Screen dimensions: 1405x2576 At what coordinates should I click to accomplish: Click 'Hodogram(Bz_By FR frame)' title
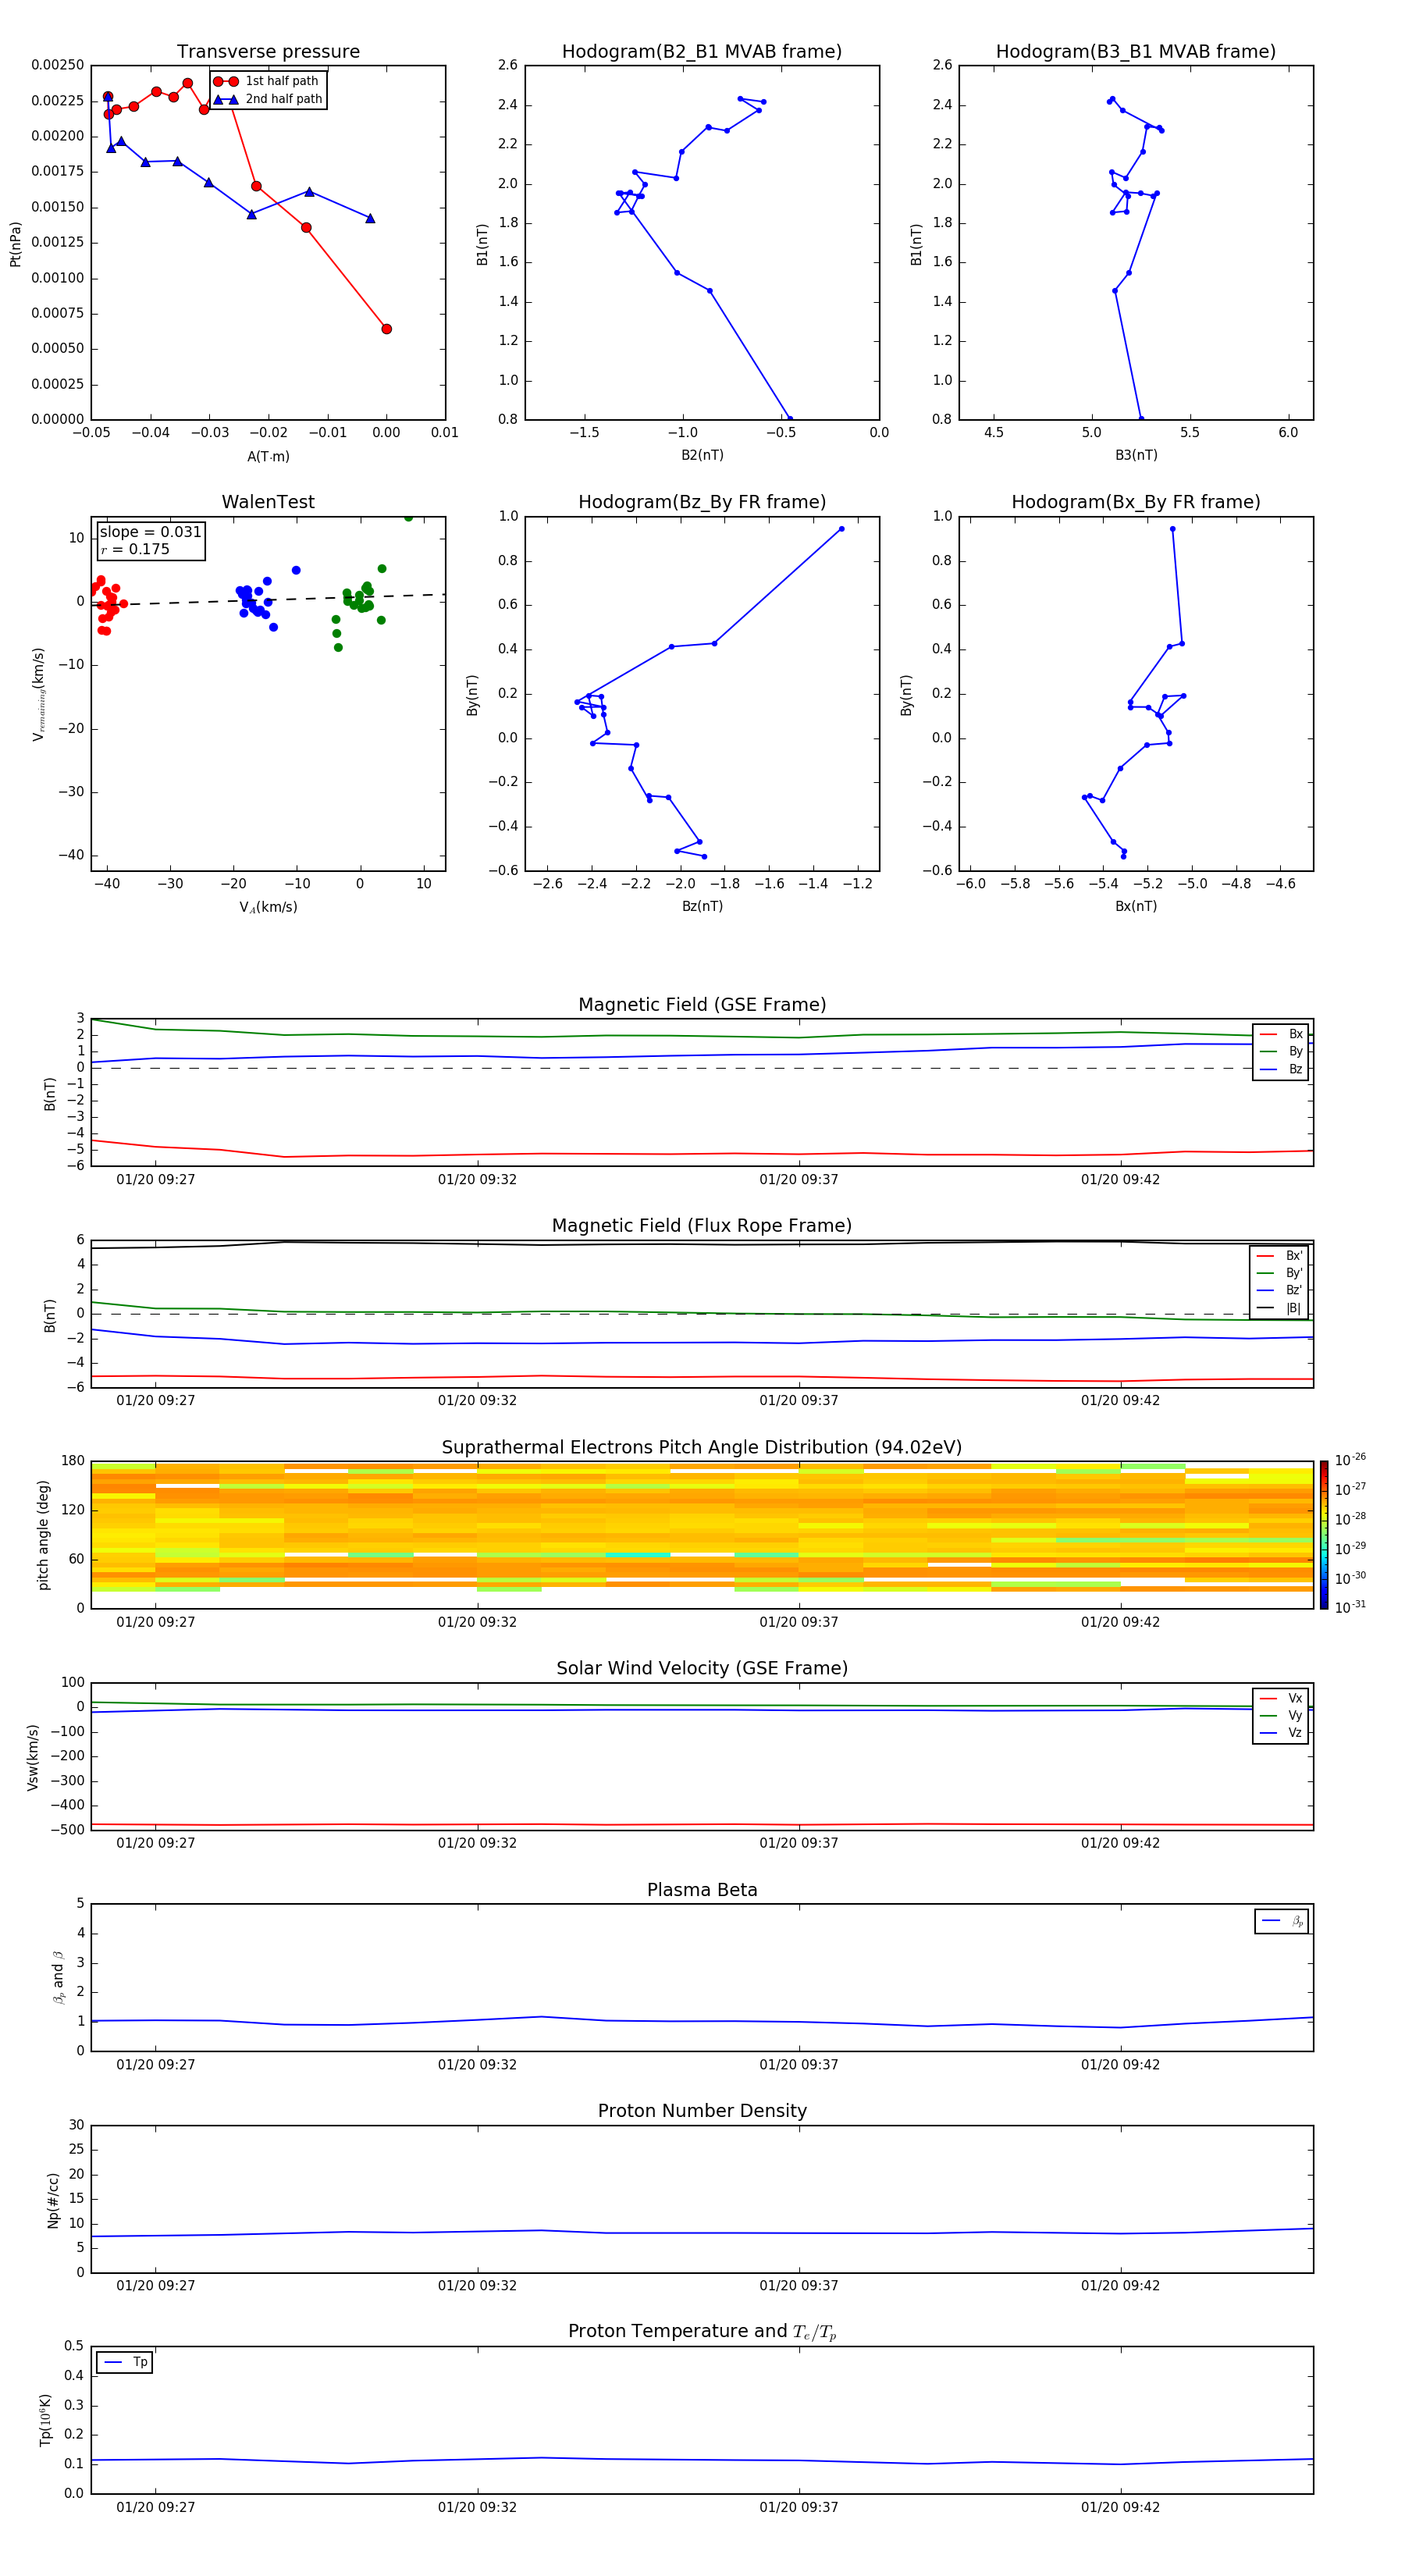(702, 502)
